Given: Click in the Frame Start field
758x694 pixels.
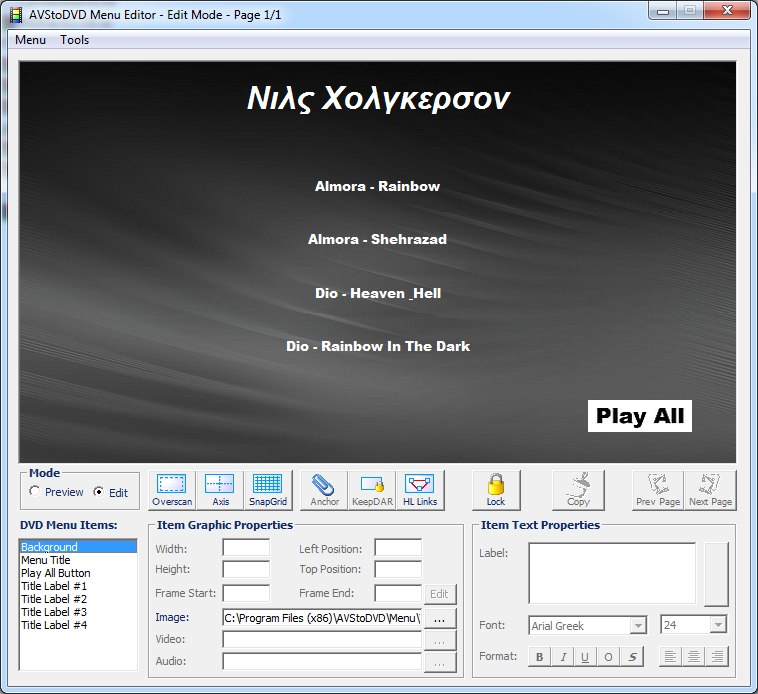Looking at the screenshot, I should click(246, 593).
